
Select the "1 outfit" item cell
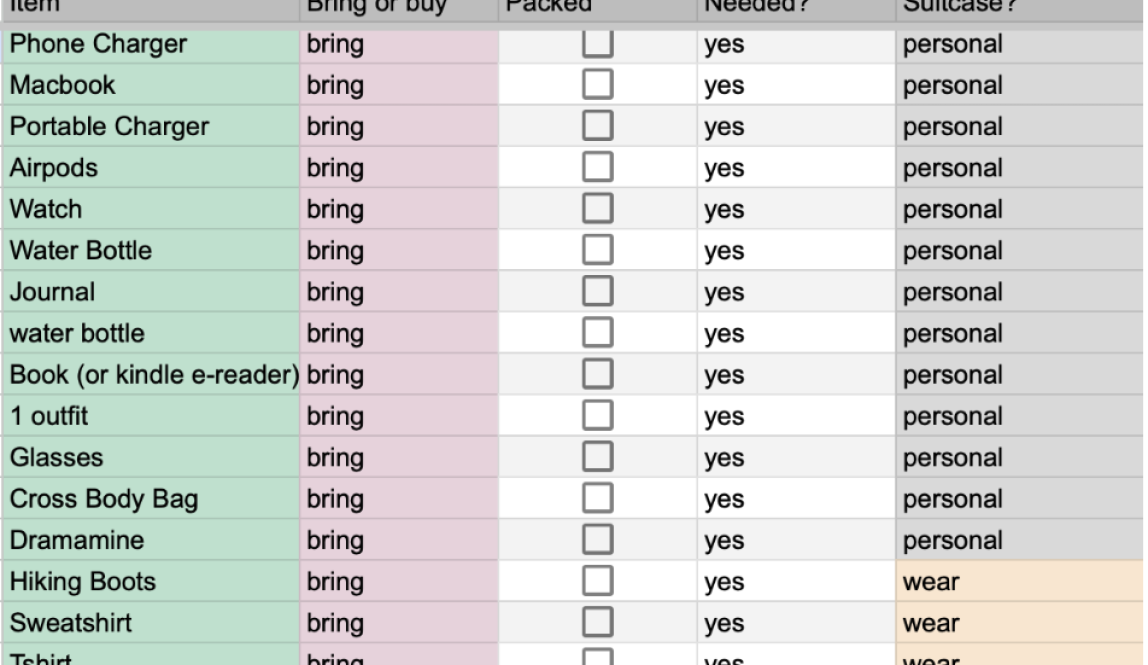[x=152, y=417]
